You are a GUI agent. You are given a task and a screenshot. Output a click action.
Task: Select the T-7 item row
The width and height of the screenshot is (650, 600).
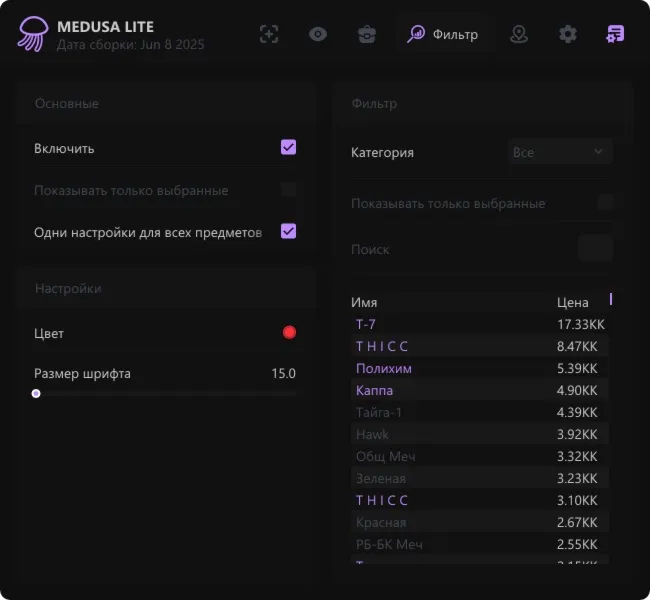point(480,324)
